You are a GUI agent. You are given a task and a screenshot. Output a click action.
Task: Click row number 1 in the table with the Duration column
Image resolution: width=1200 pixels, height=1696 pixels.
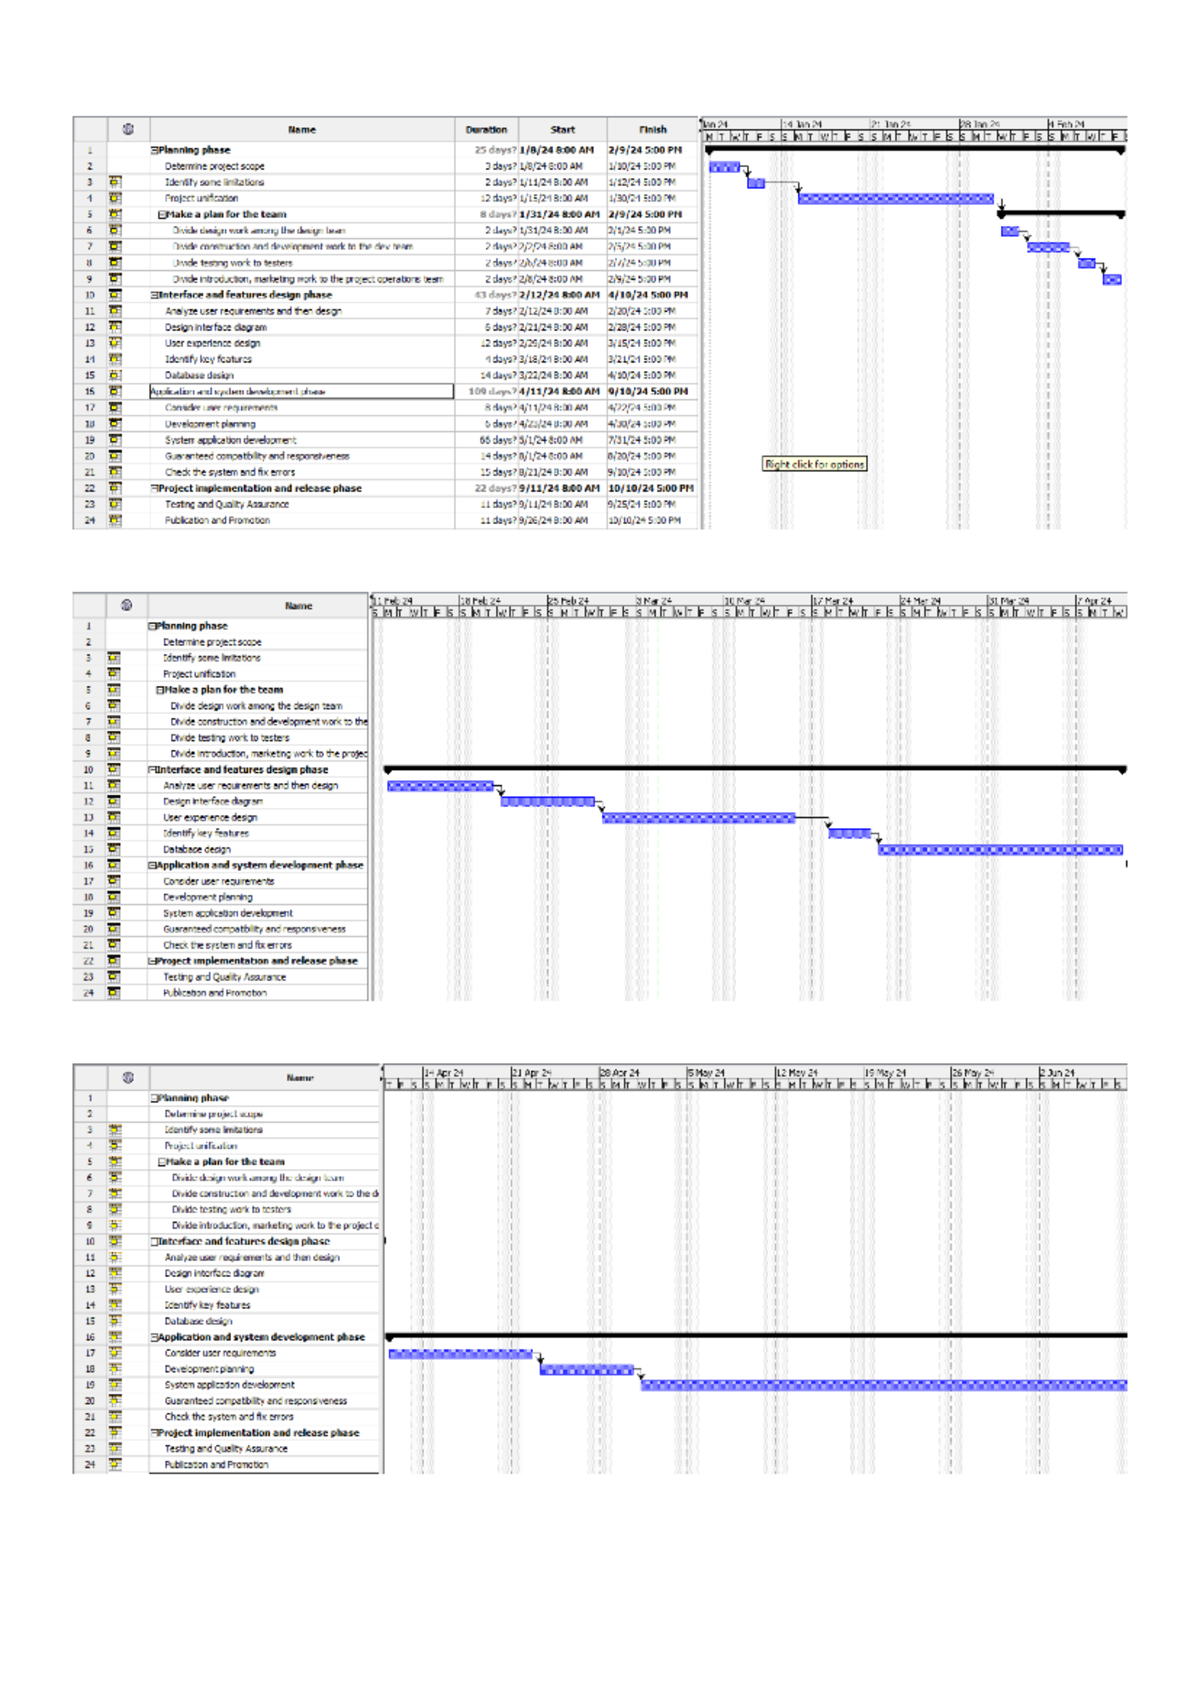pyautogui.click(x=89, y=150)
